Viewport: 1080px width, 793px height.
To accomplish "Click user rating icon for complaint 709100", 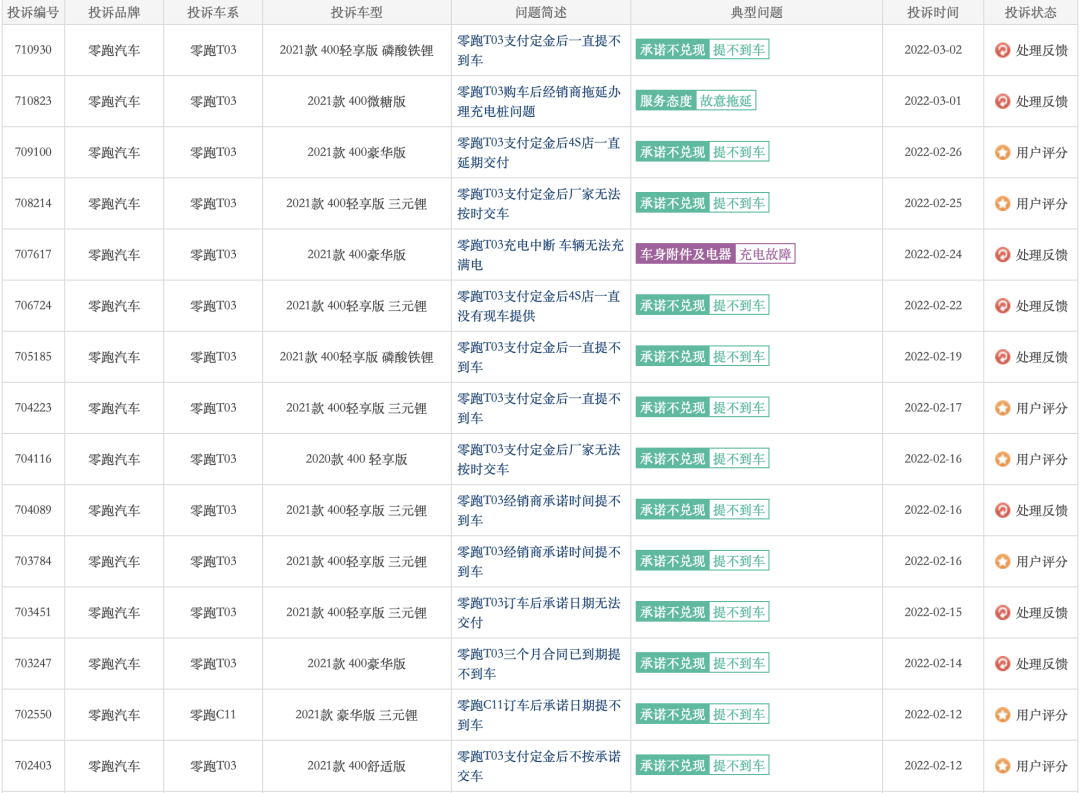I will tap(1002, 152).
